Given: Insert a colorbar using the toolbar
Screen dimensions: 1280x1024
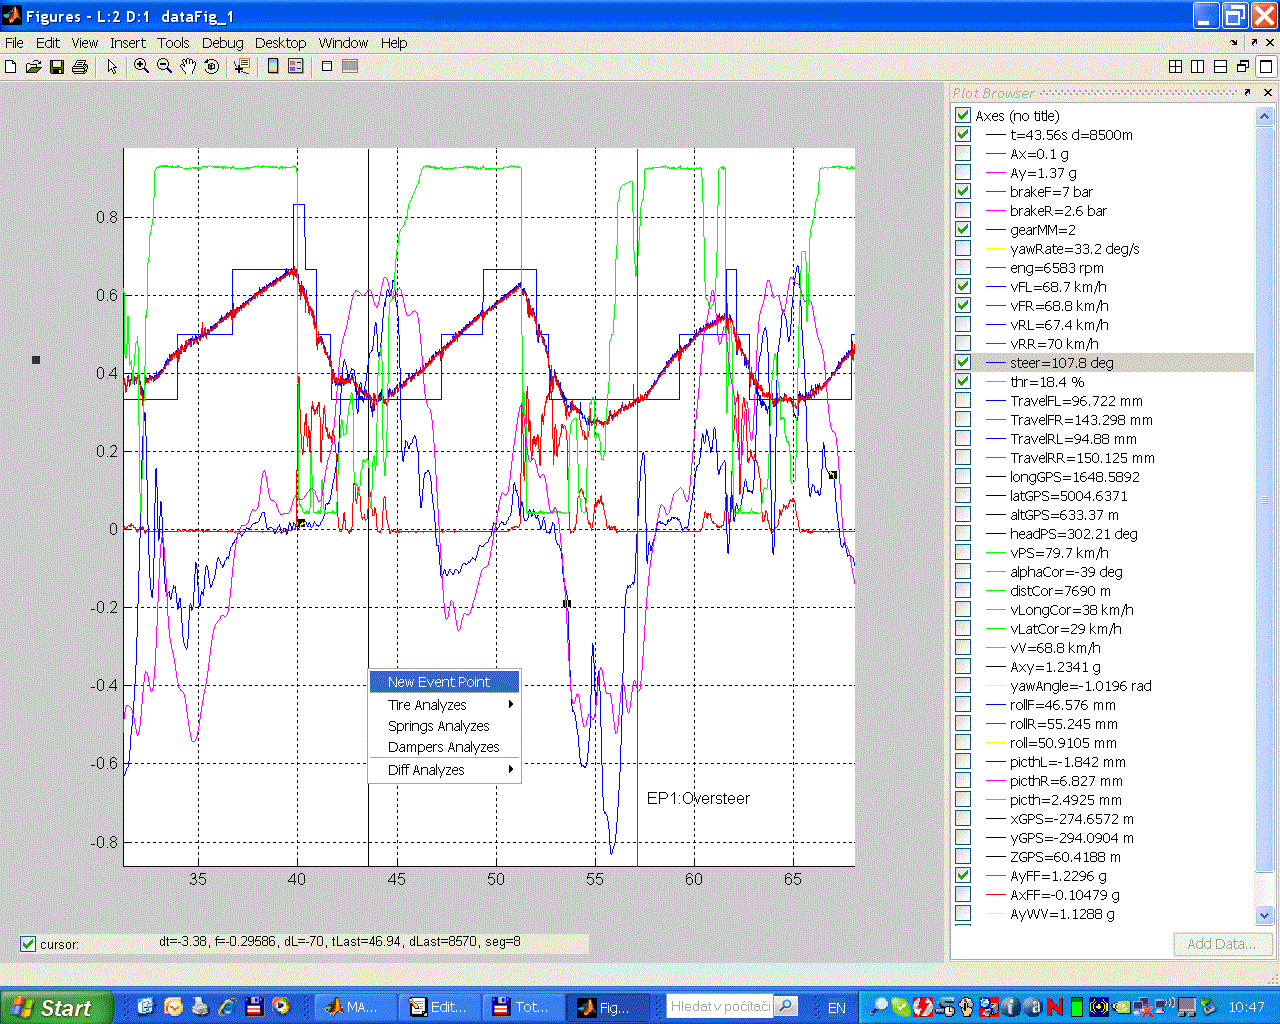Looking at the screenshot, I should pos(273,67).
